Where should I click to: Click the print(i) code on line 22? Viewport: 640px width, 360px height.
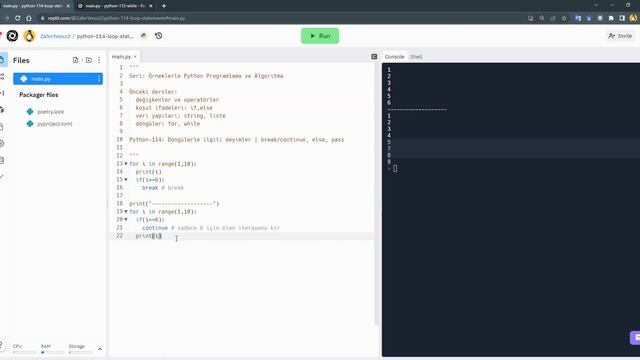(x=149, y=236)
